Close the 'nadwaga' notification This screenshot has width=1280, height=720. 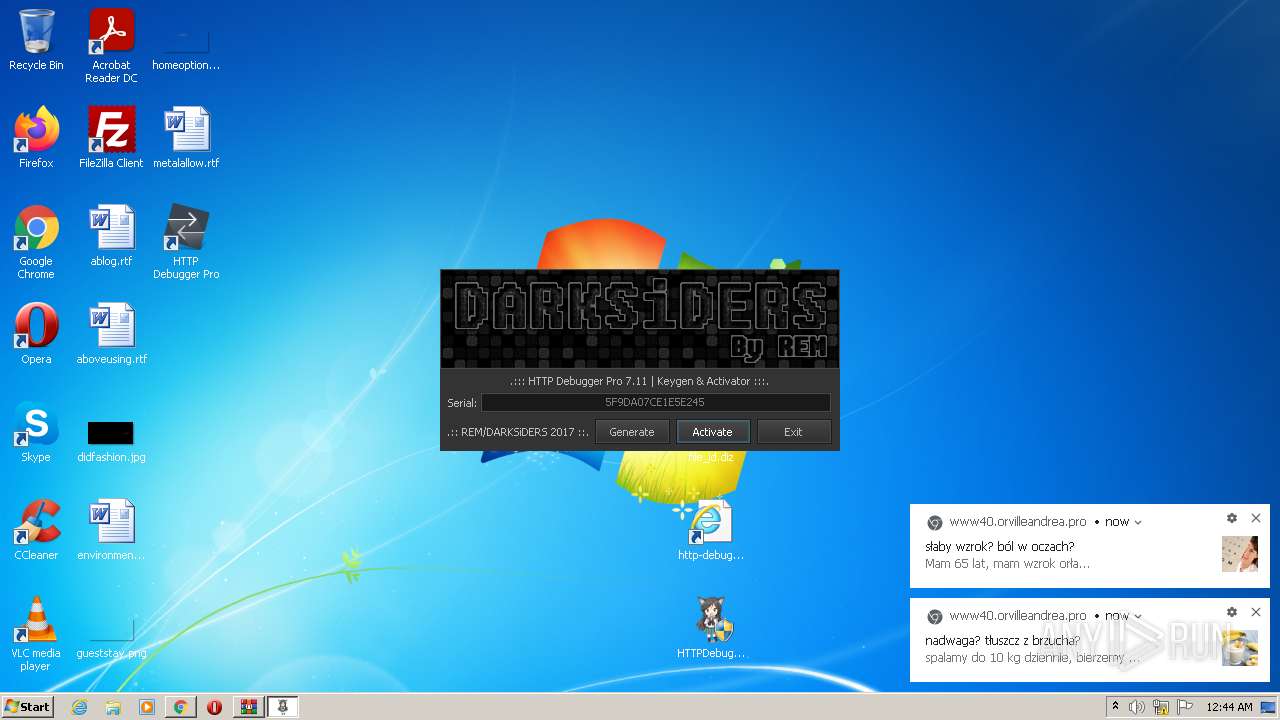coord(1256,612)
